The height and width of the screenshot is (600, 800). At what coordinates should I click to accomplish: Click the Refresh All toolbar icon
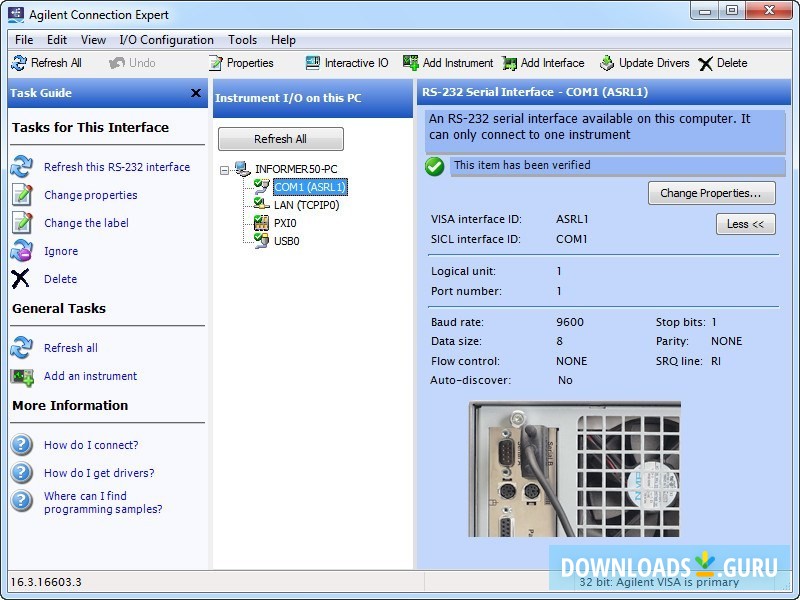click(x=19, y=63)
